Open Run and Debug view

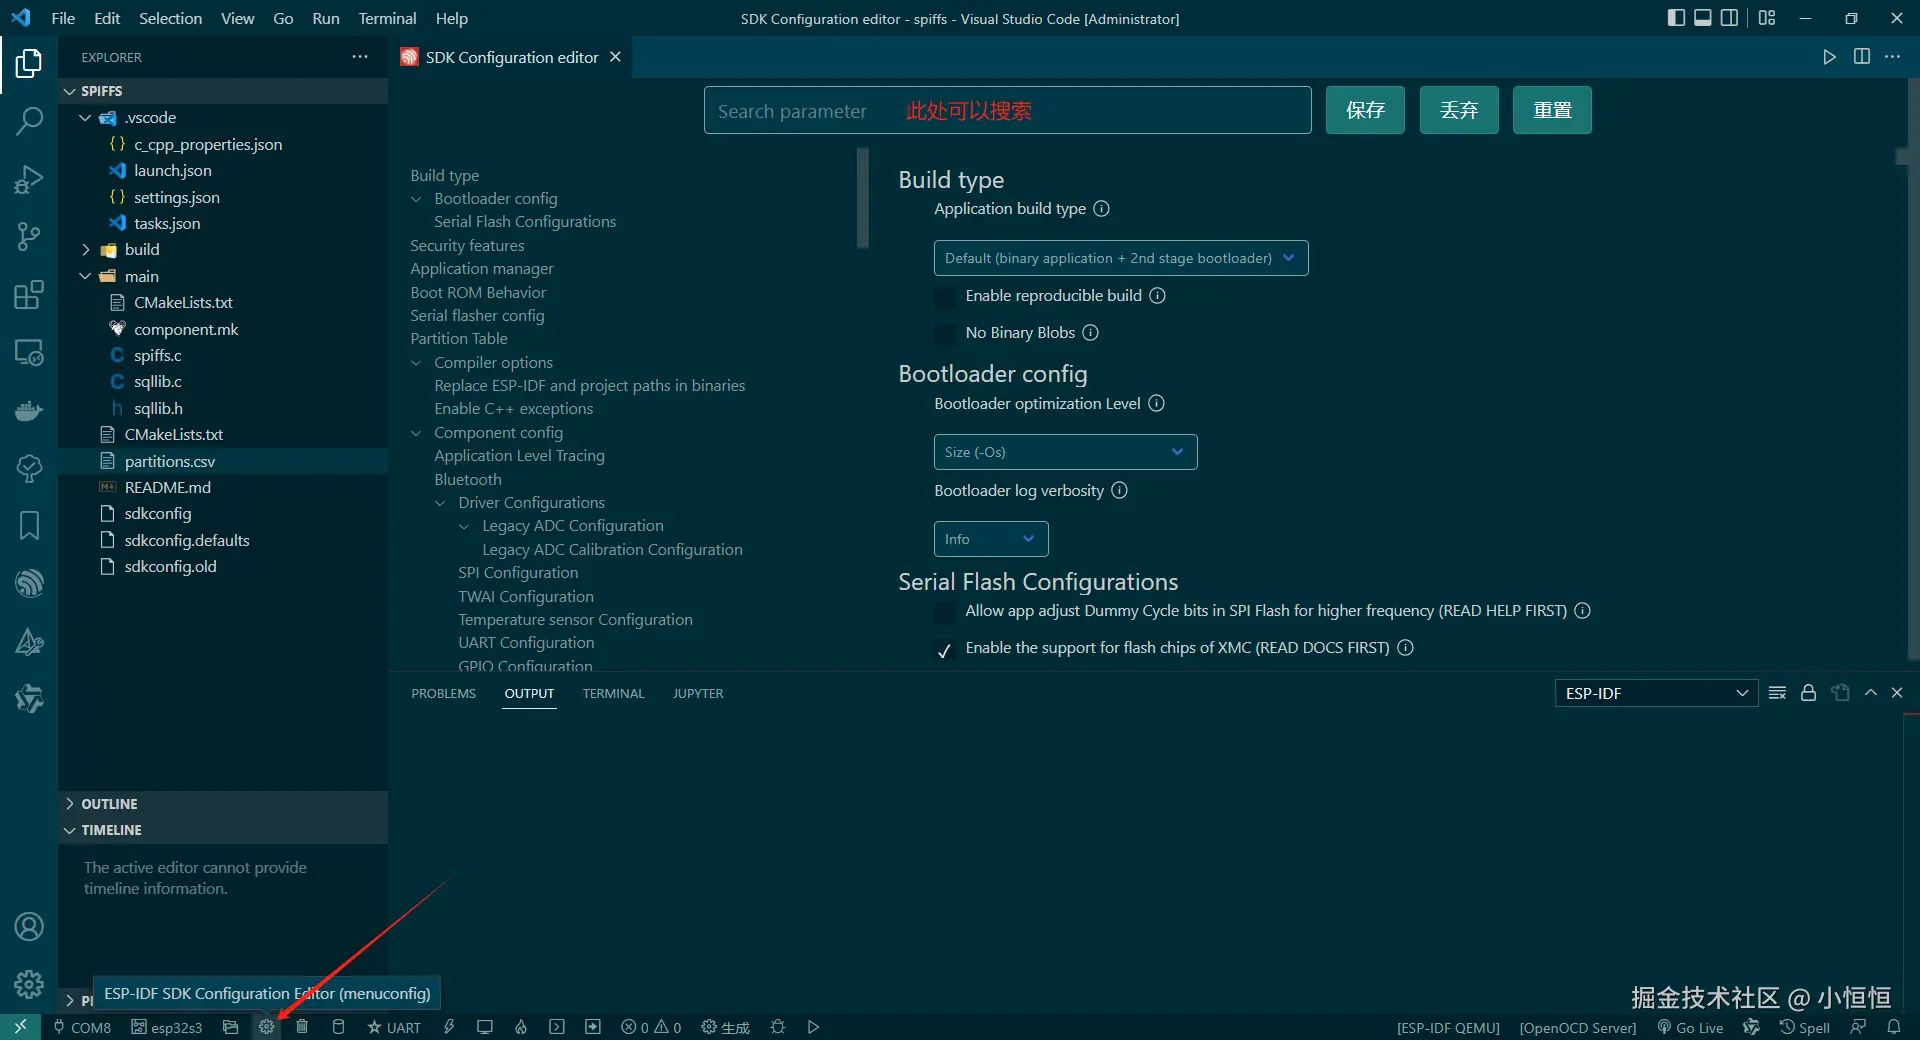coord(29,179)
